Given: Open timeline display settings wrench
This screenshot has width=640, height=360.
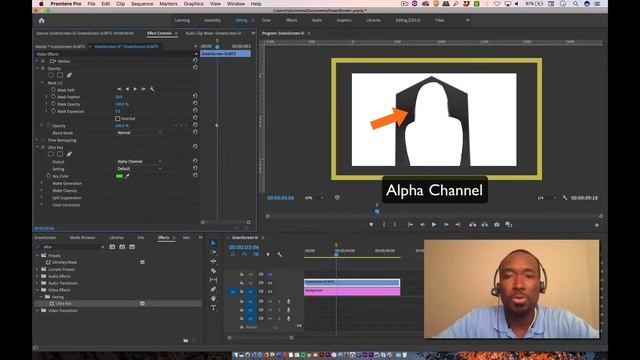Looking at the screenshot, I should pyautogui.click(x=280, y=254).
